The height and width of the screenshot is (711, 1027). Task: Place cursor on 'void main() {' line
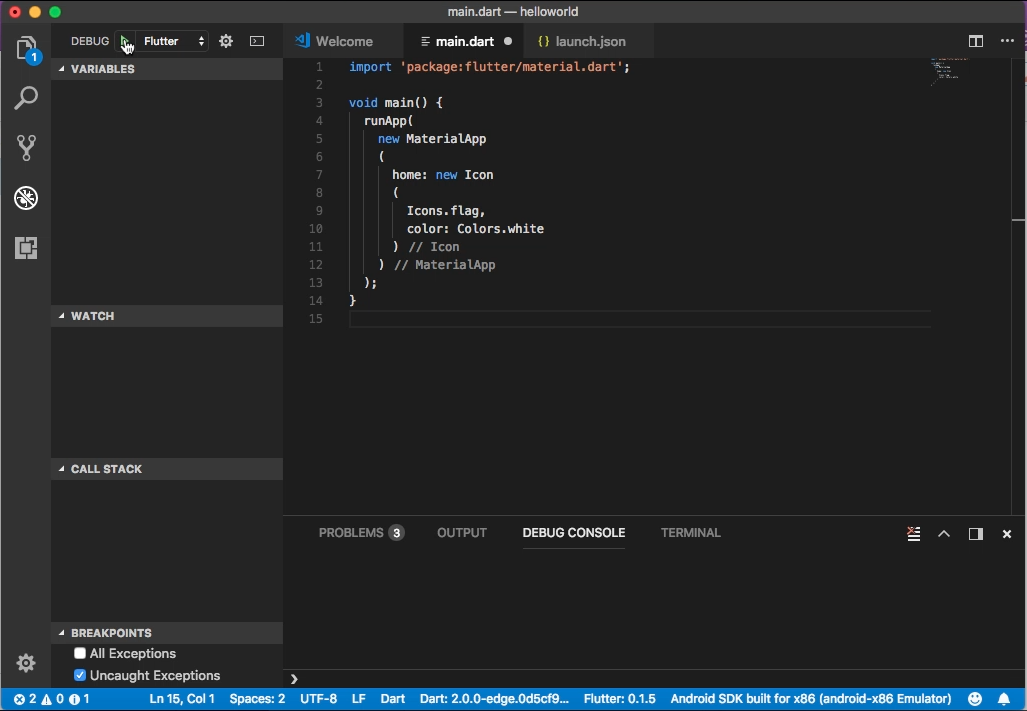point(396,103)
